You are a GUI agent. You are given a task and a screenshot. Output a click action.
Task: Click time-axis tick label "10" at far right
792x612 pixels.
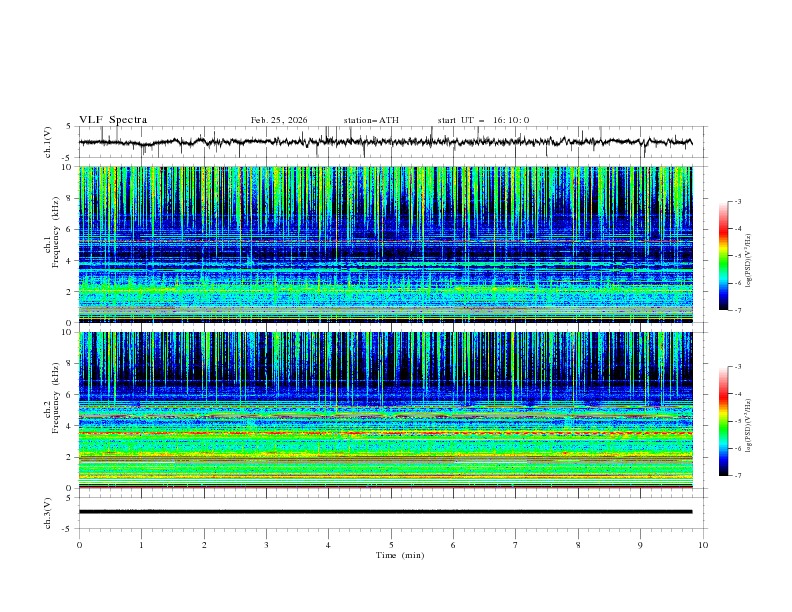click(703, 545)
